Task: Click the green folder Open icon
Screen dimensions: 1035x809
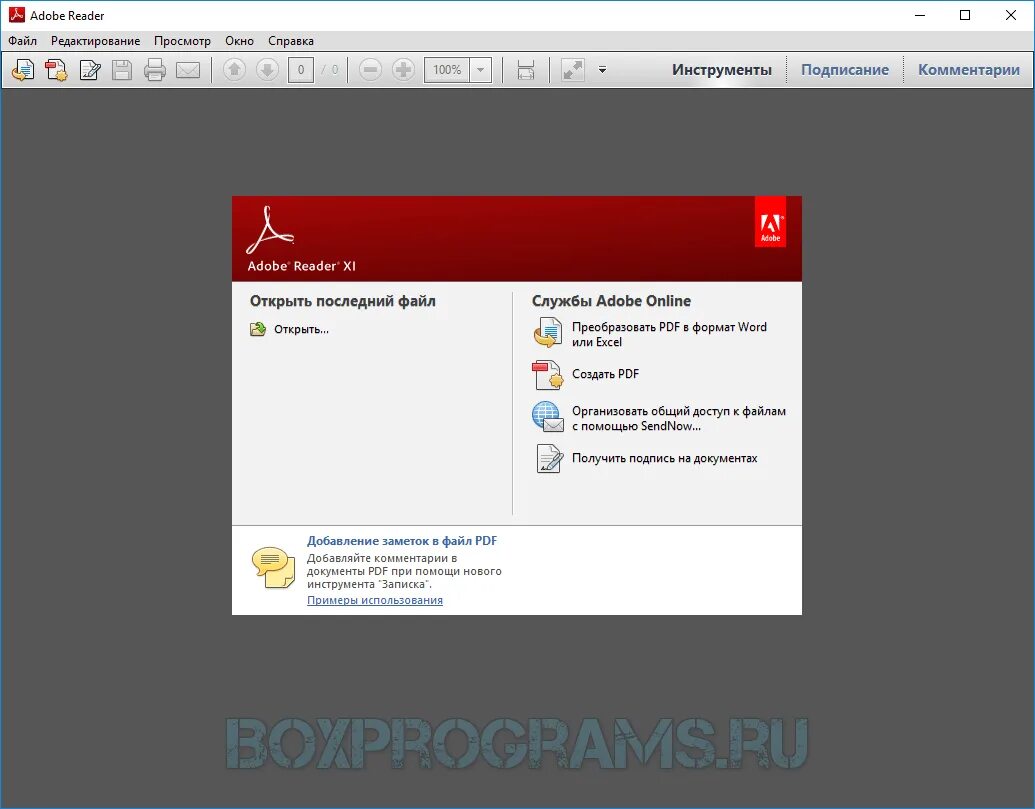Action: (257, 329)
